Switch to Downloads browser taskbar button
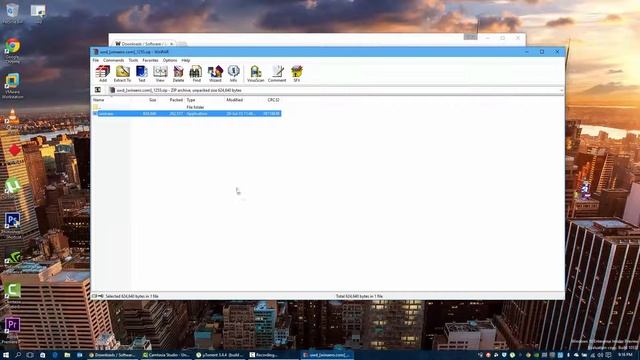640x360 pixels. click(112, 355)
